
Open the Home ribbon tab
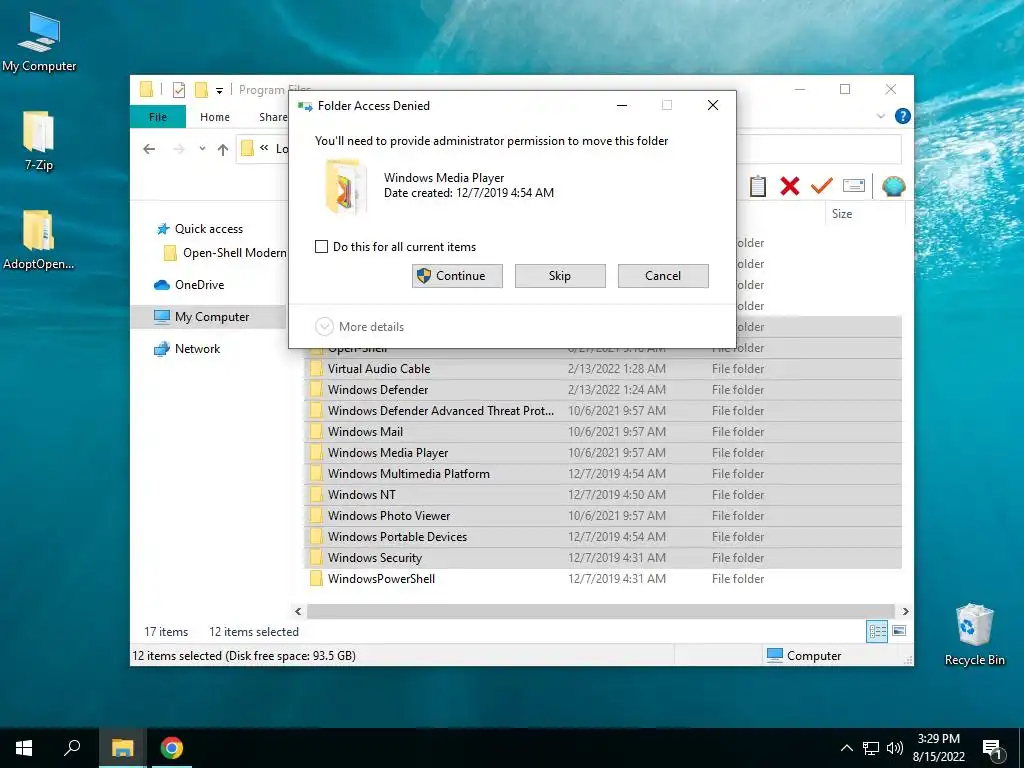click(x=215, y=117)
